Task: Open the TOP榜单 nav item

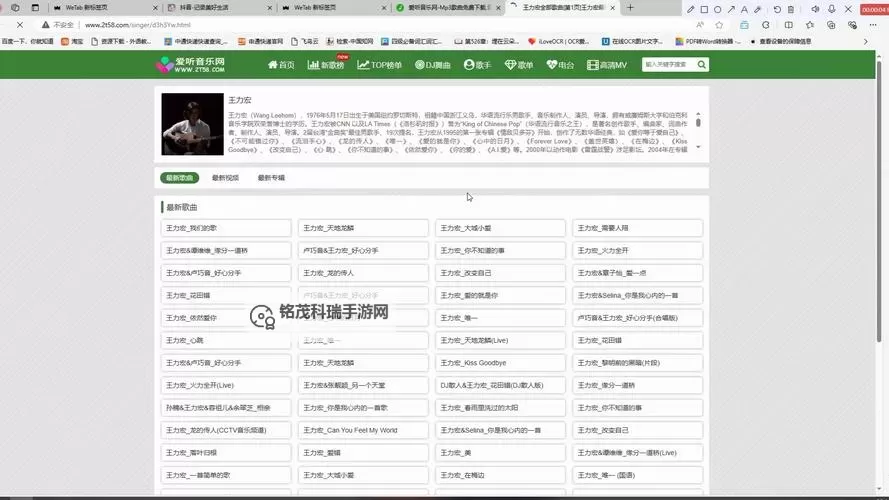Action: (379, 65)
